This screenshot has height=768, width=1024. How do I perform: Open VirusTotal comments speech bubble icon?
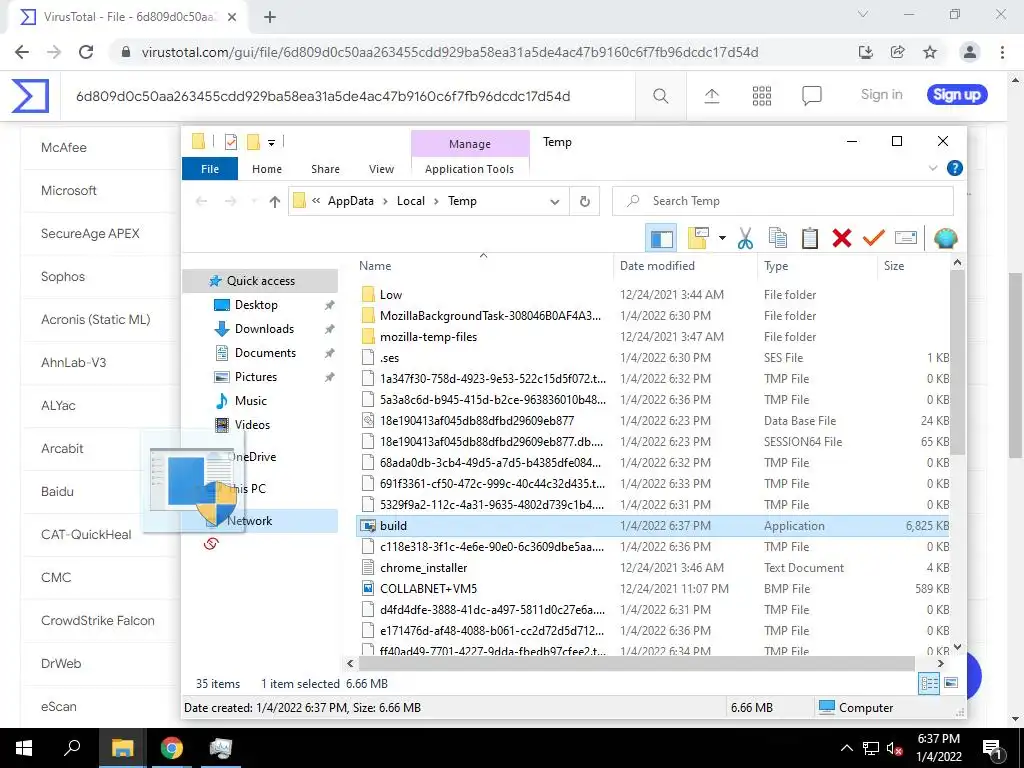pos(811,96)
